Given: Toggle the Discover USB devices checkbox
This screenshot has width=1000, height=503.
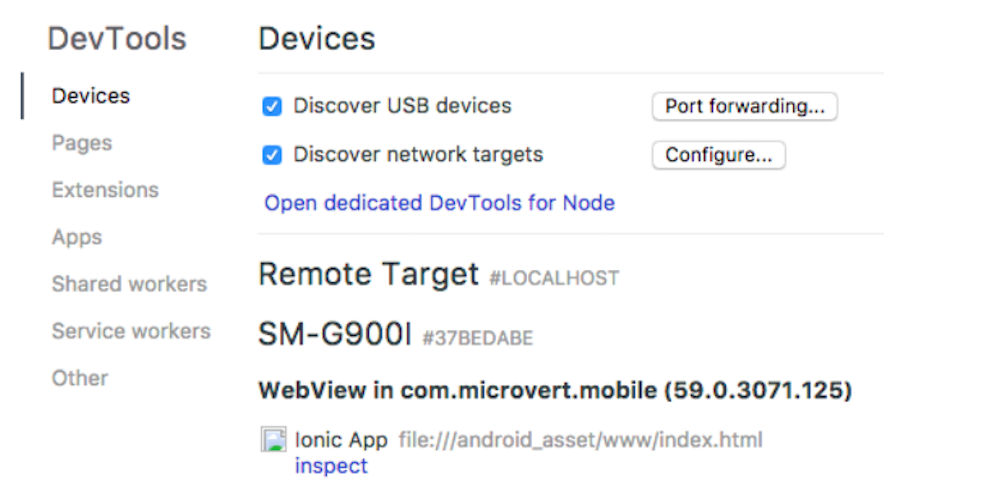Looking at the screenshot, I should (x=272, y=106).
